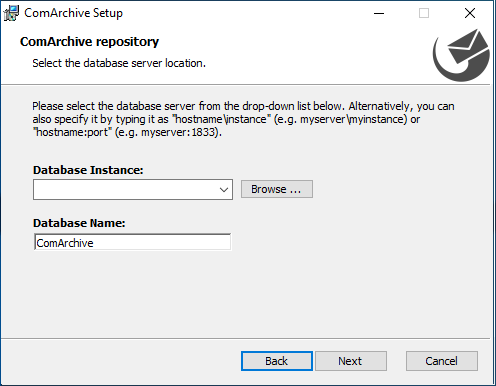Open the Database Instance drop-down list

pos(224,190)
